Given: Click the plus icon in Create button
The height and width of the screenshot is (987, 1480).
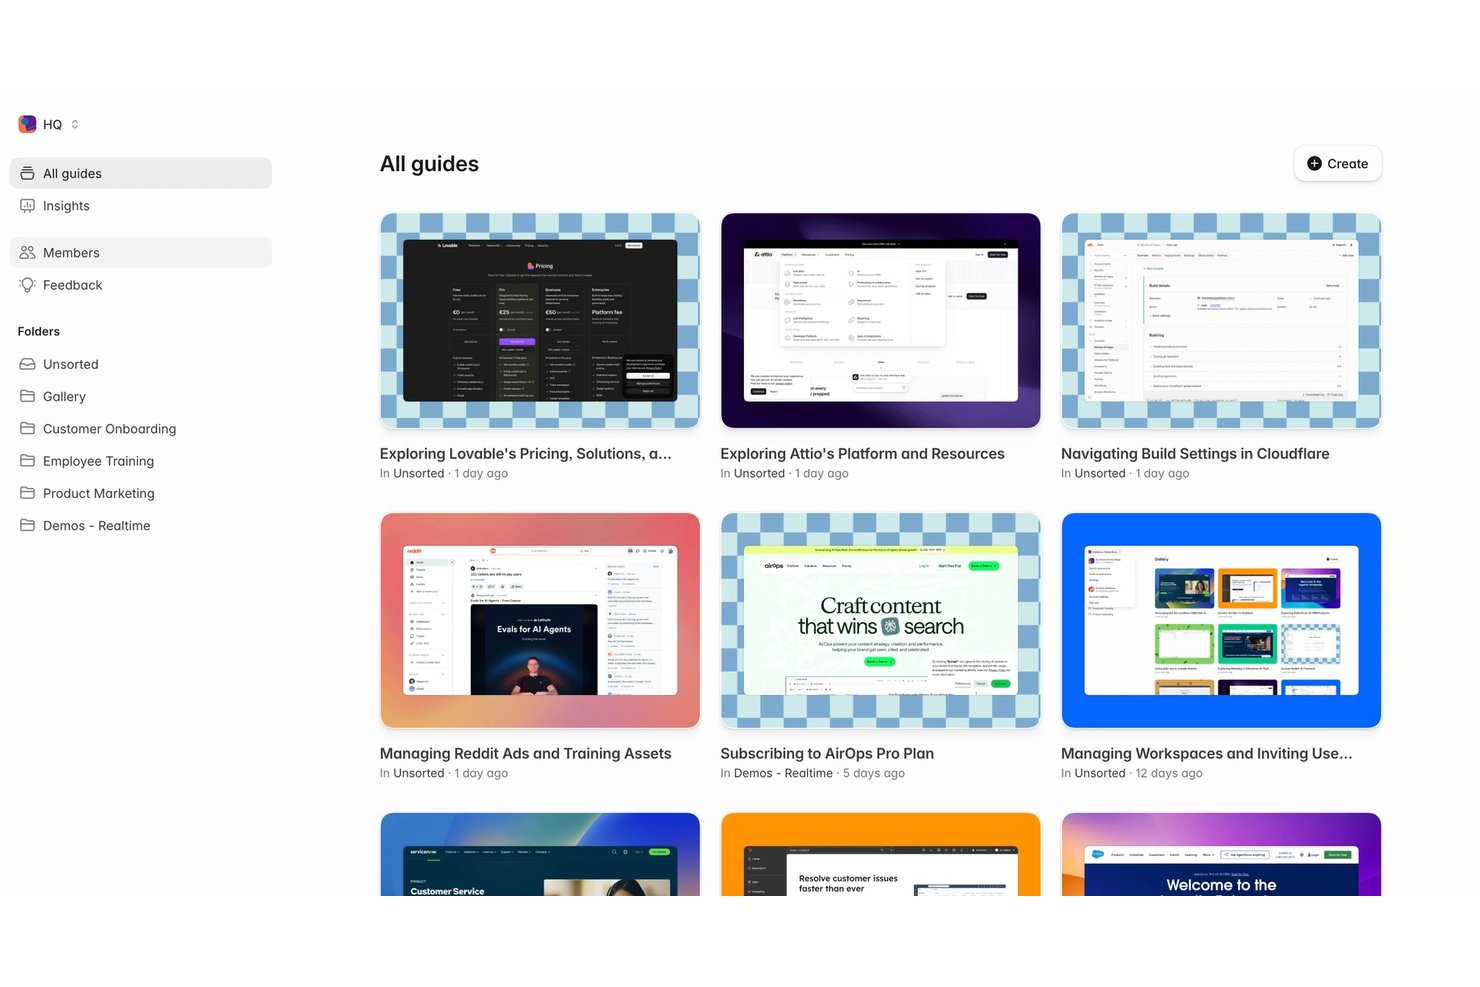Looking at the screenshot, I should pos(1314,163).
